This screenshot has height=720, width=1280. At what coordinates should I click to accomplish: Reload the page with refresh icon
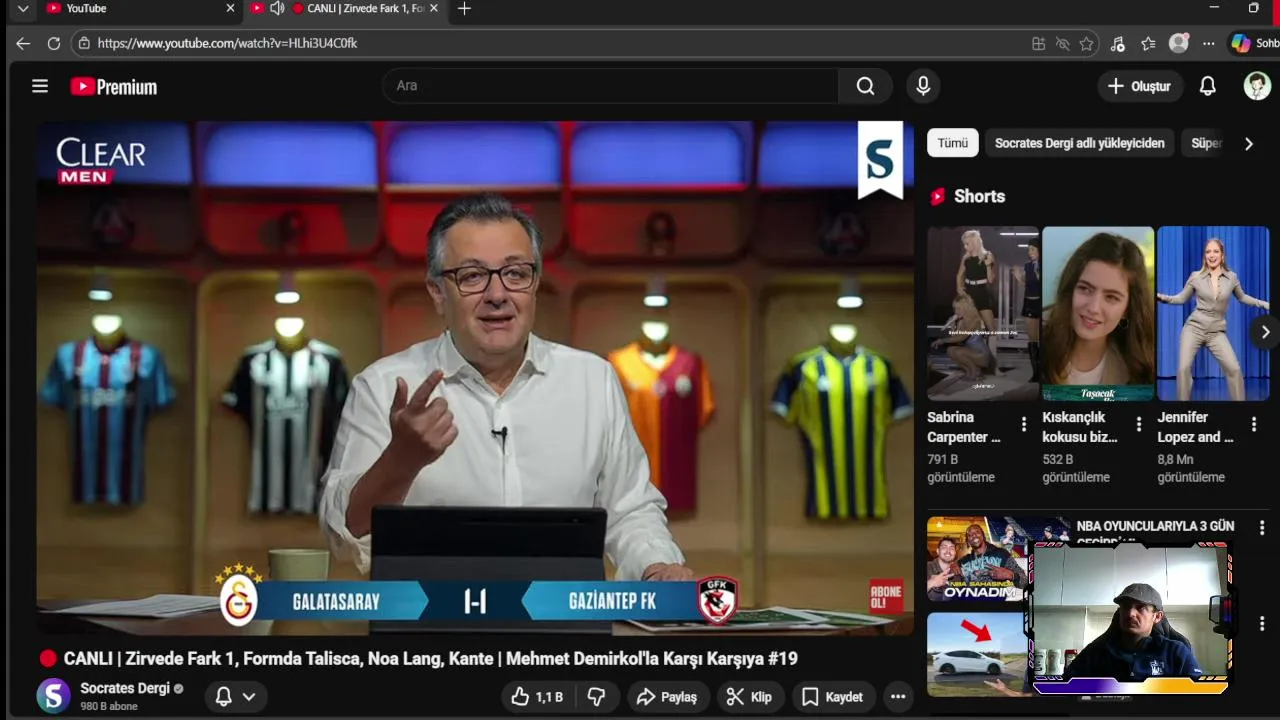coord(54,43)
